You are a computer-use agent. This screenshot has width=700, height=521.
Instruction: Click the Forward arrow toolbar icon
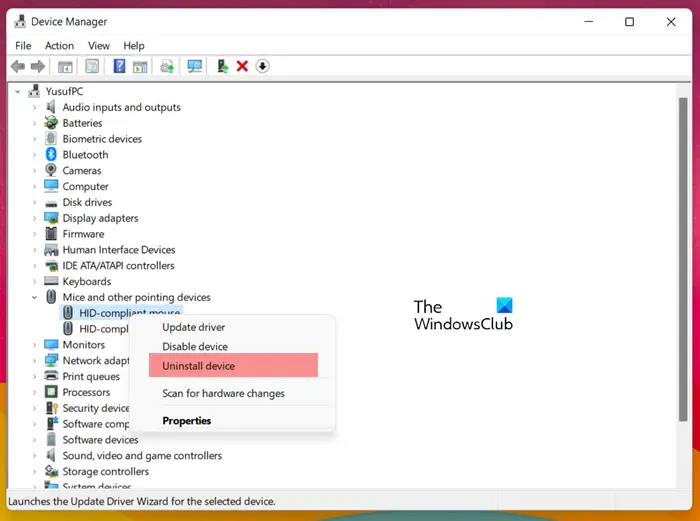tap(38, 67)
